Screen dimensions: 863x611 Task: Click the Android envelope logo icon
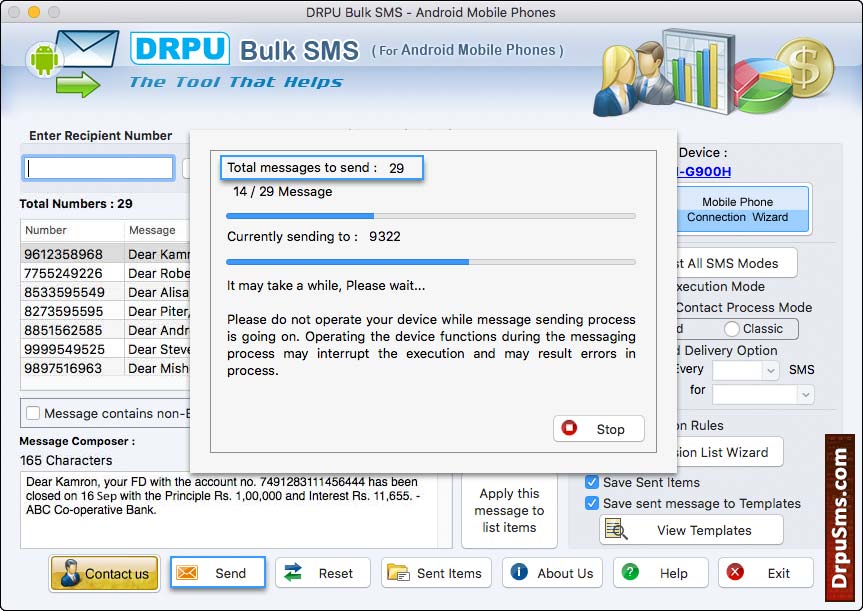click(x=72, y=63)
